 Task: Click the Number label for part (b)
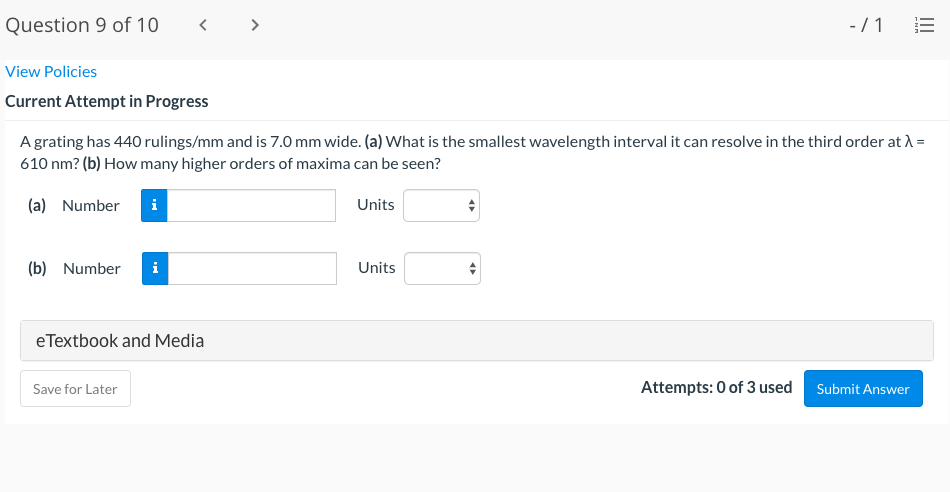click(91, 268)
